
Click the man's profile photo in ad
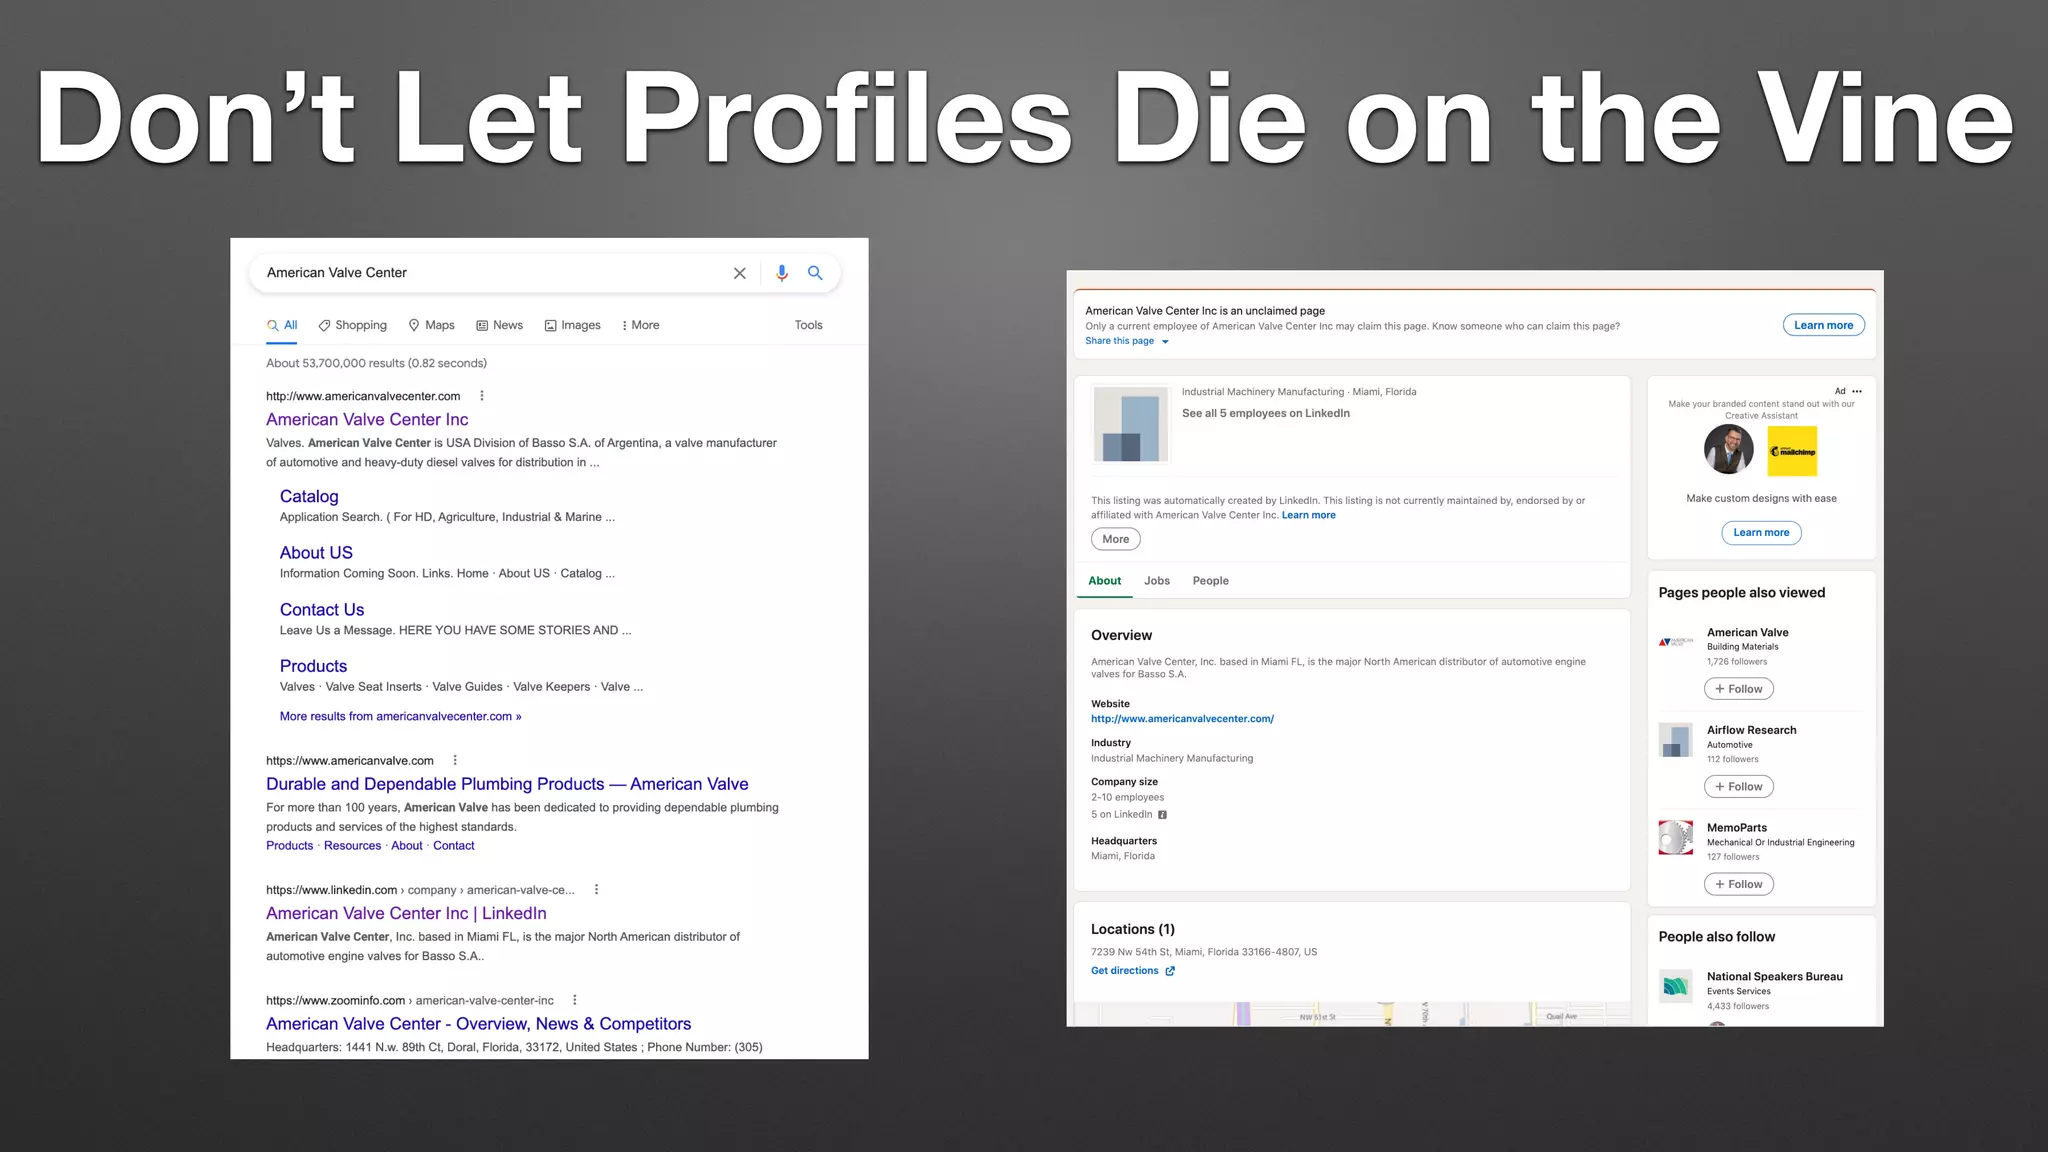coord(1729,449)
